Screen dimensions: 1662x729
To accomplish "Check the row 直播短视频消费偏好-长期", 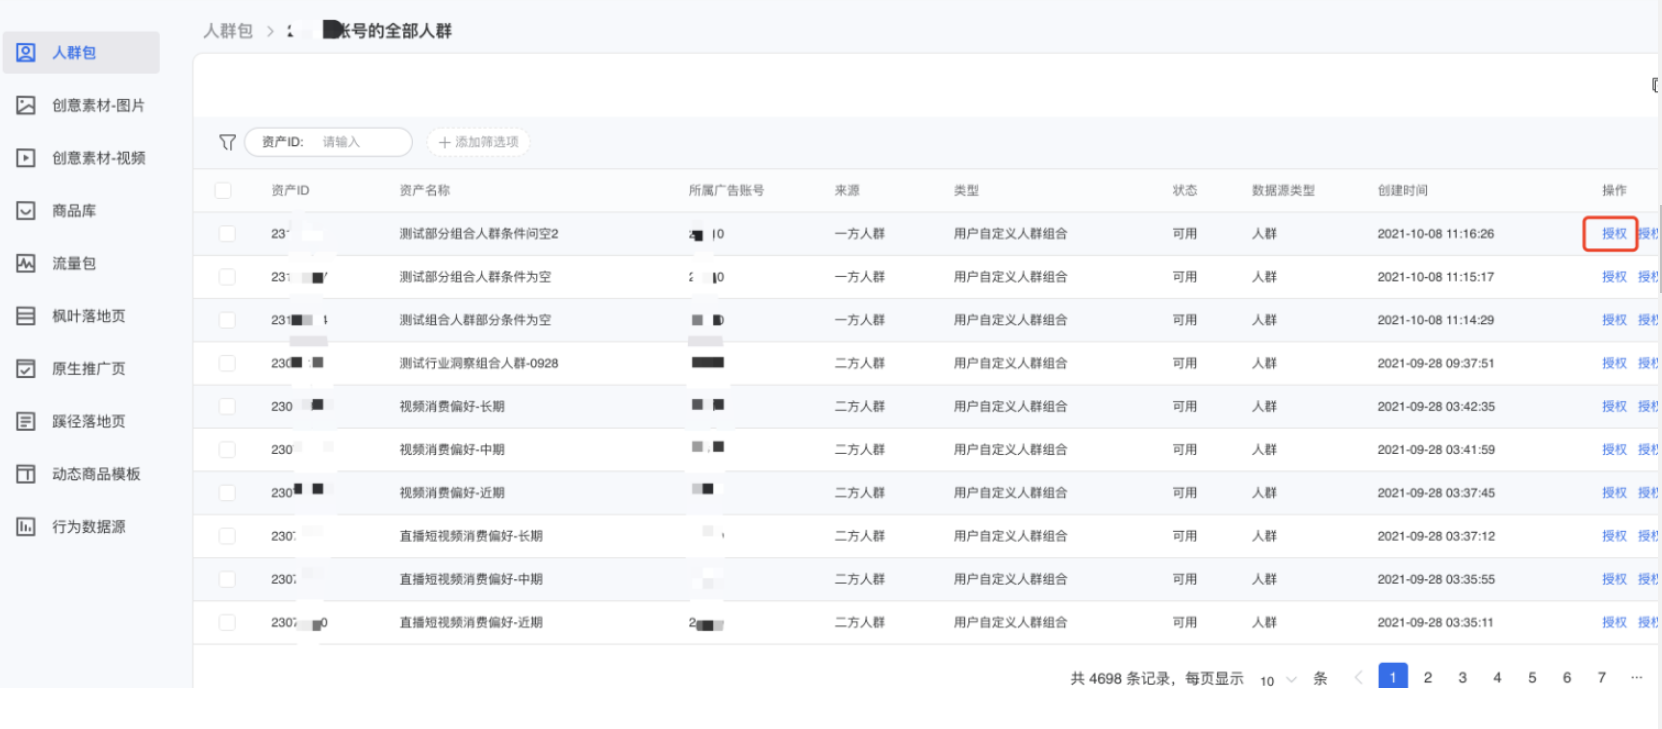I will click(x=227, y=536).
